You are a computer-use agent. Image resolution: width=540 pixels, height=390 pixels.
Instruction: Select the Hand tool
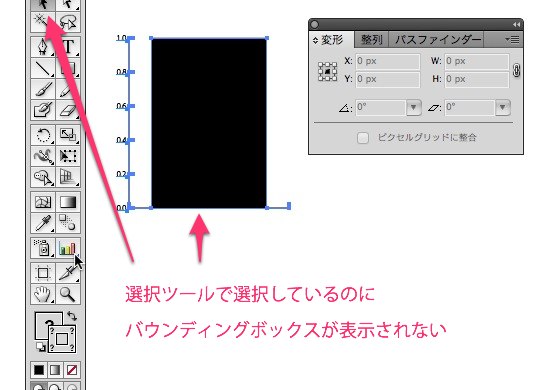[43, 294]
